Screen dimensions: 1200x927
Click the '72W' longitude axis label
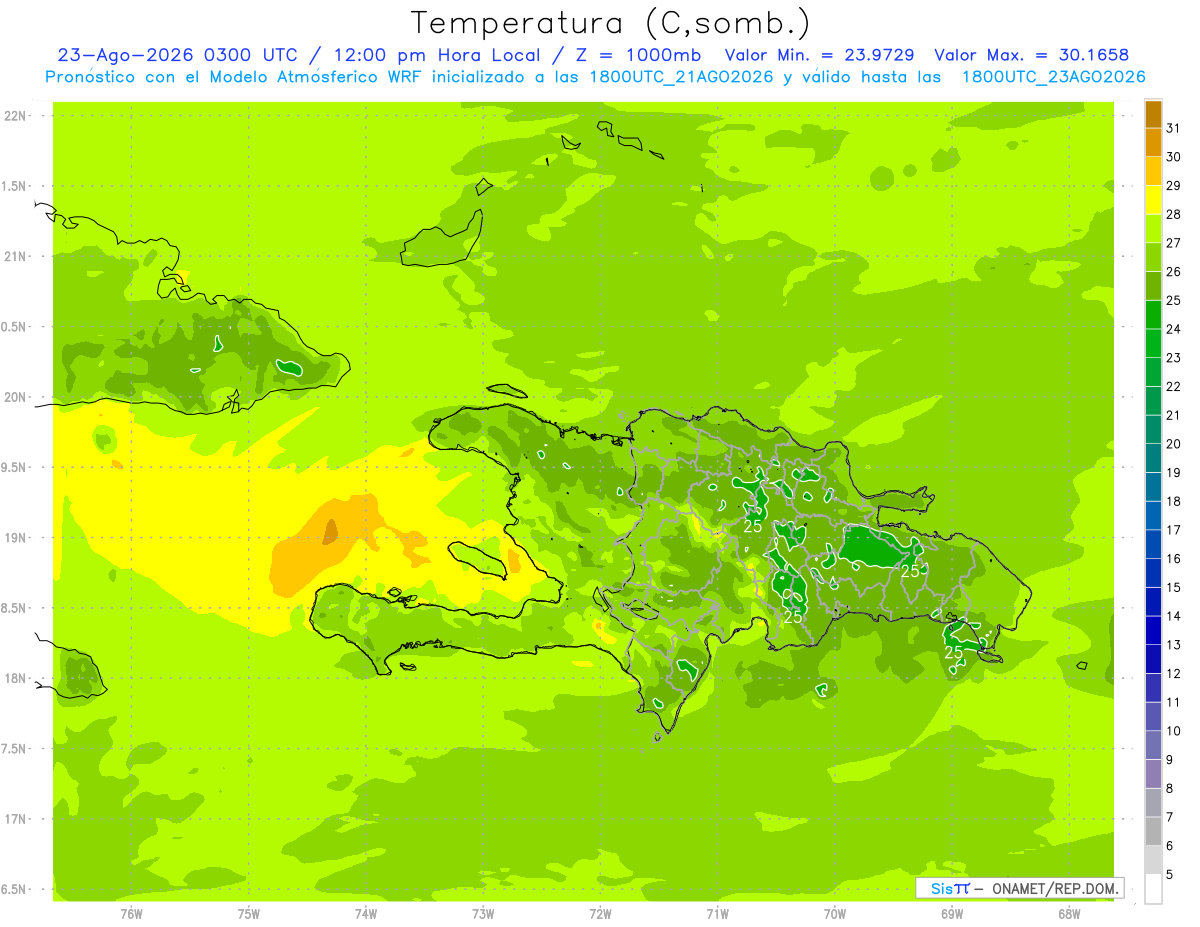tap(600, 914)
